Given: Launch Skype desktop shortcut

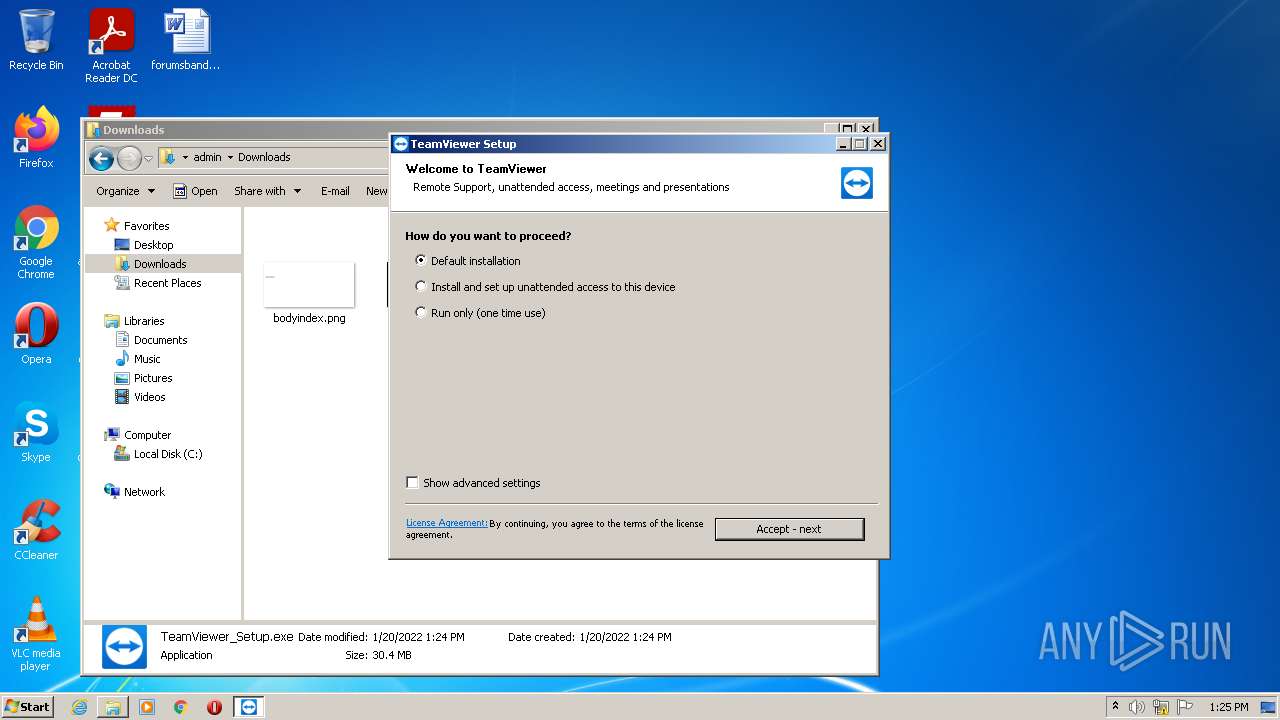Looking at the screenshot, I should 36,432.
